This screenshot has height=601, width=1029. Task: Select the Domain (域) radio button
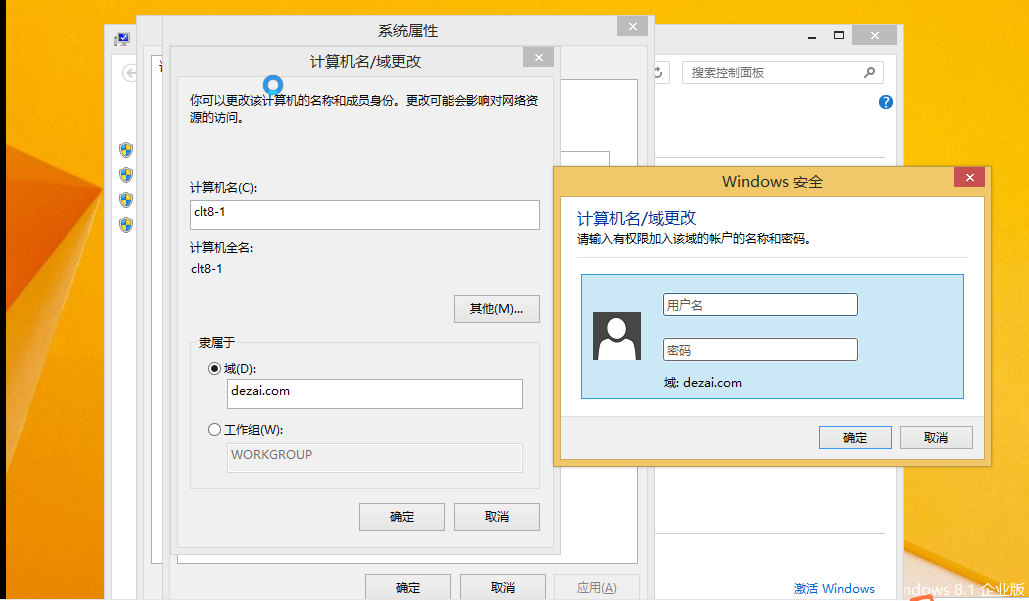214,369
